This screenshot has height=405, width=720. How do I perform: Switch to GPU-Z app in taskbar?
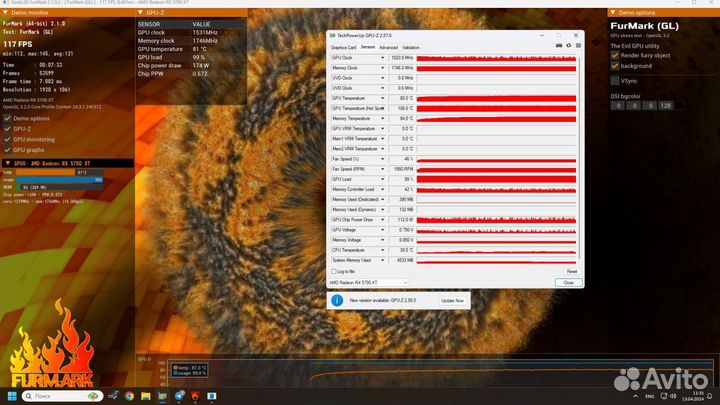pos(162,396)
